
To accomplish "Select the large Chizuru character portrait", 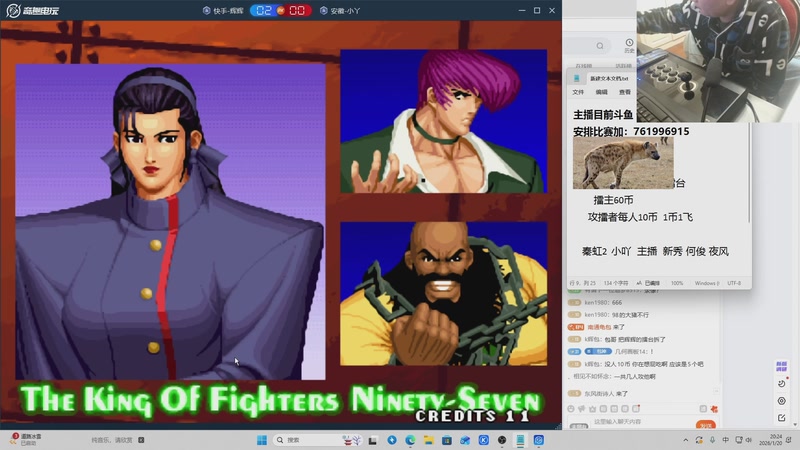I will tap(170, 221).
